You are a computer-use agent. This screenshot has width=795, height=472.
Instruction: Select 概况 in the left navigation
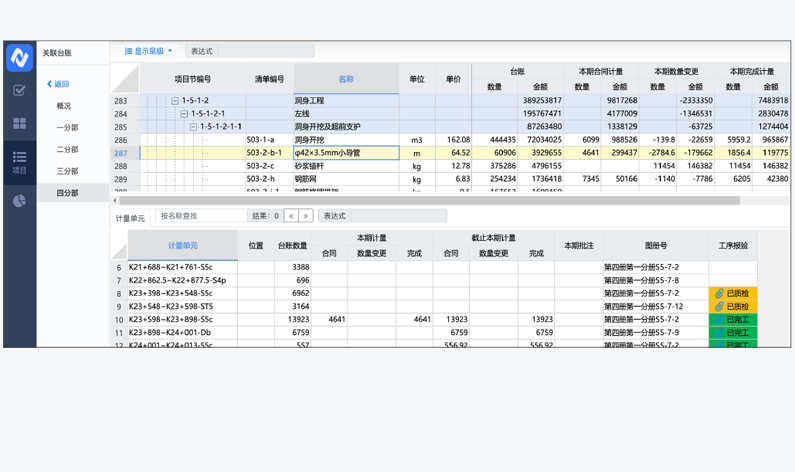click(64, 106)
